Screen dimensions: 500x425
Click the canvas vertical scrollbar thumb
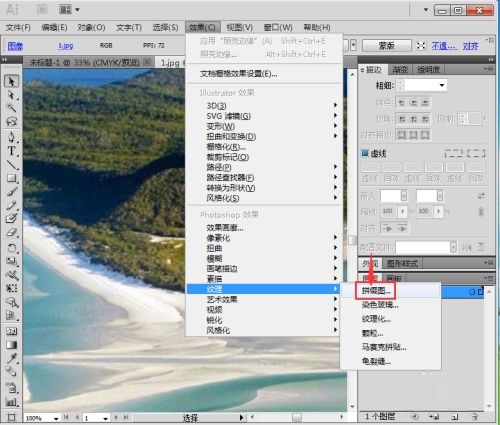352,240
